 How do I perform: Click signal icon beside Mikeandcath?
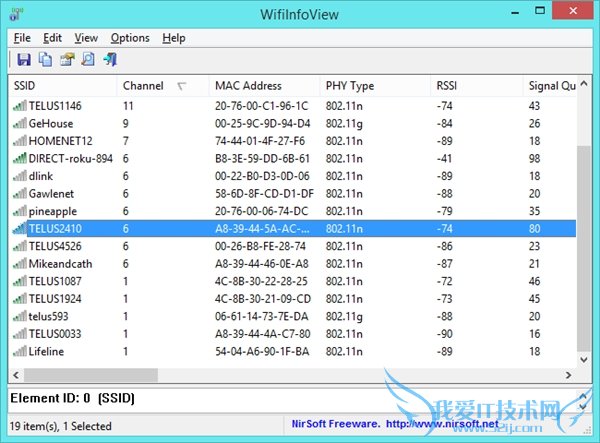[x=20, y=264]
